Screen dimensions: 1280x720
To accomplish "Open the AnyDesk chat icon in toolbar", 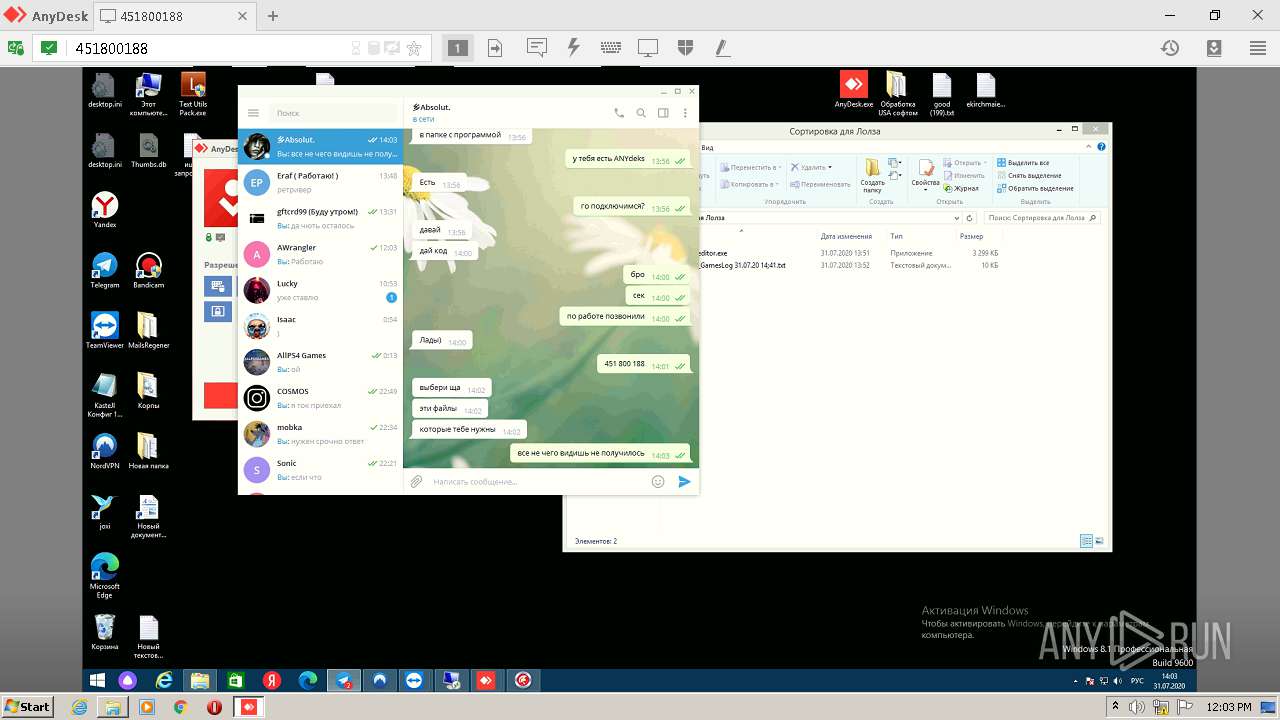I will (537, 48).
